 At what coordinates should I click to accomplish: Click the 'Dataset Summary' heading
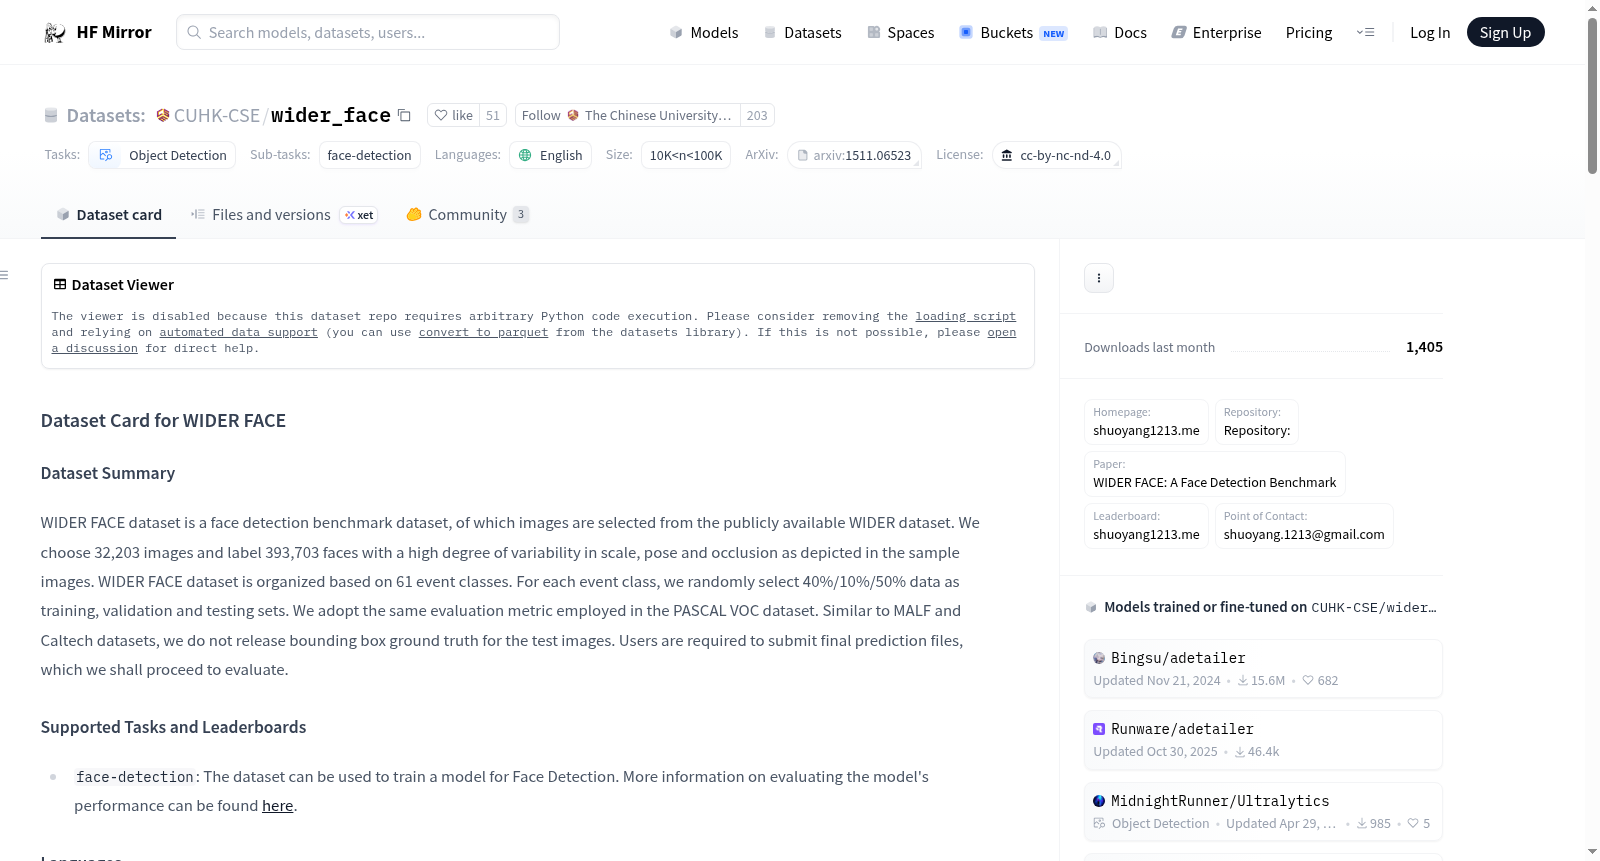[x=108, y=473]
